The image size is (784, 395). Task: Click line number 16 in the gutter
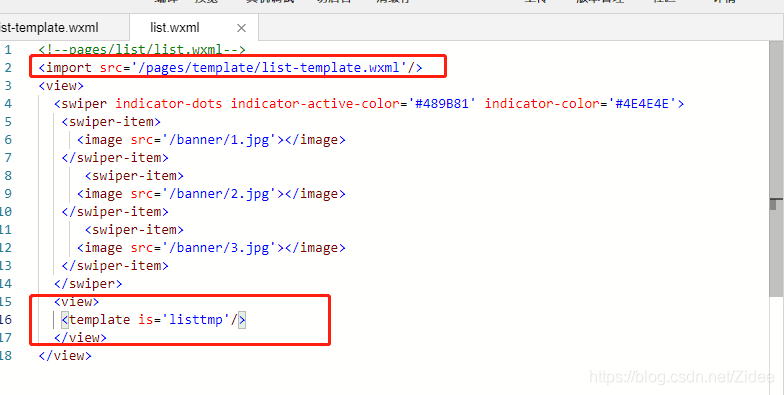pos(6,320)
